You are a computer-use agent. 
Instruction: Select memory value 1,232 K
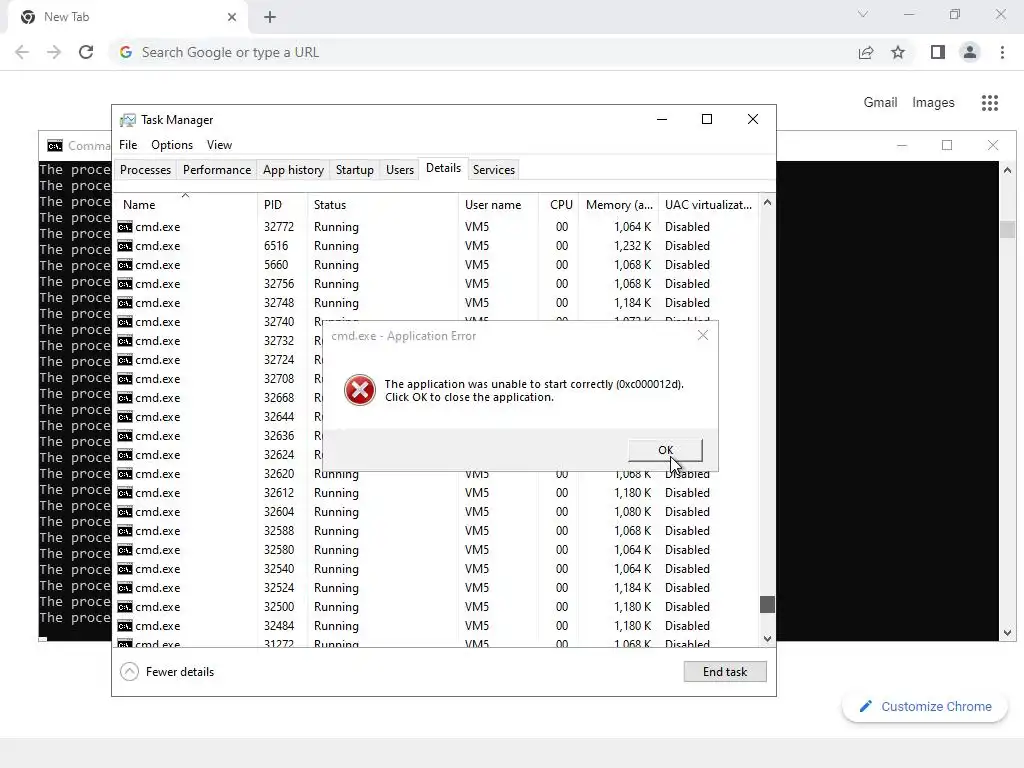(x=632, y=246)
